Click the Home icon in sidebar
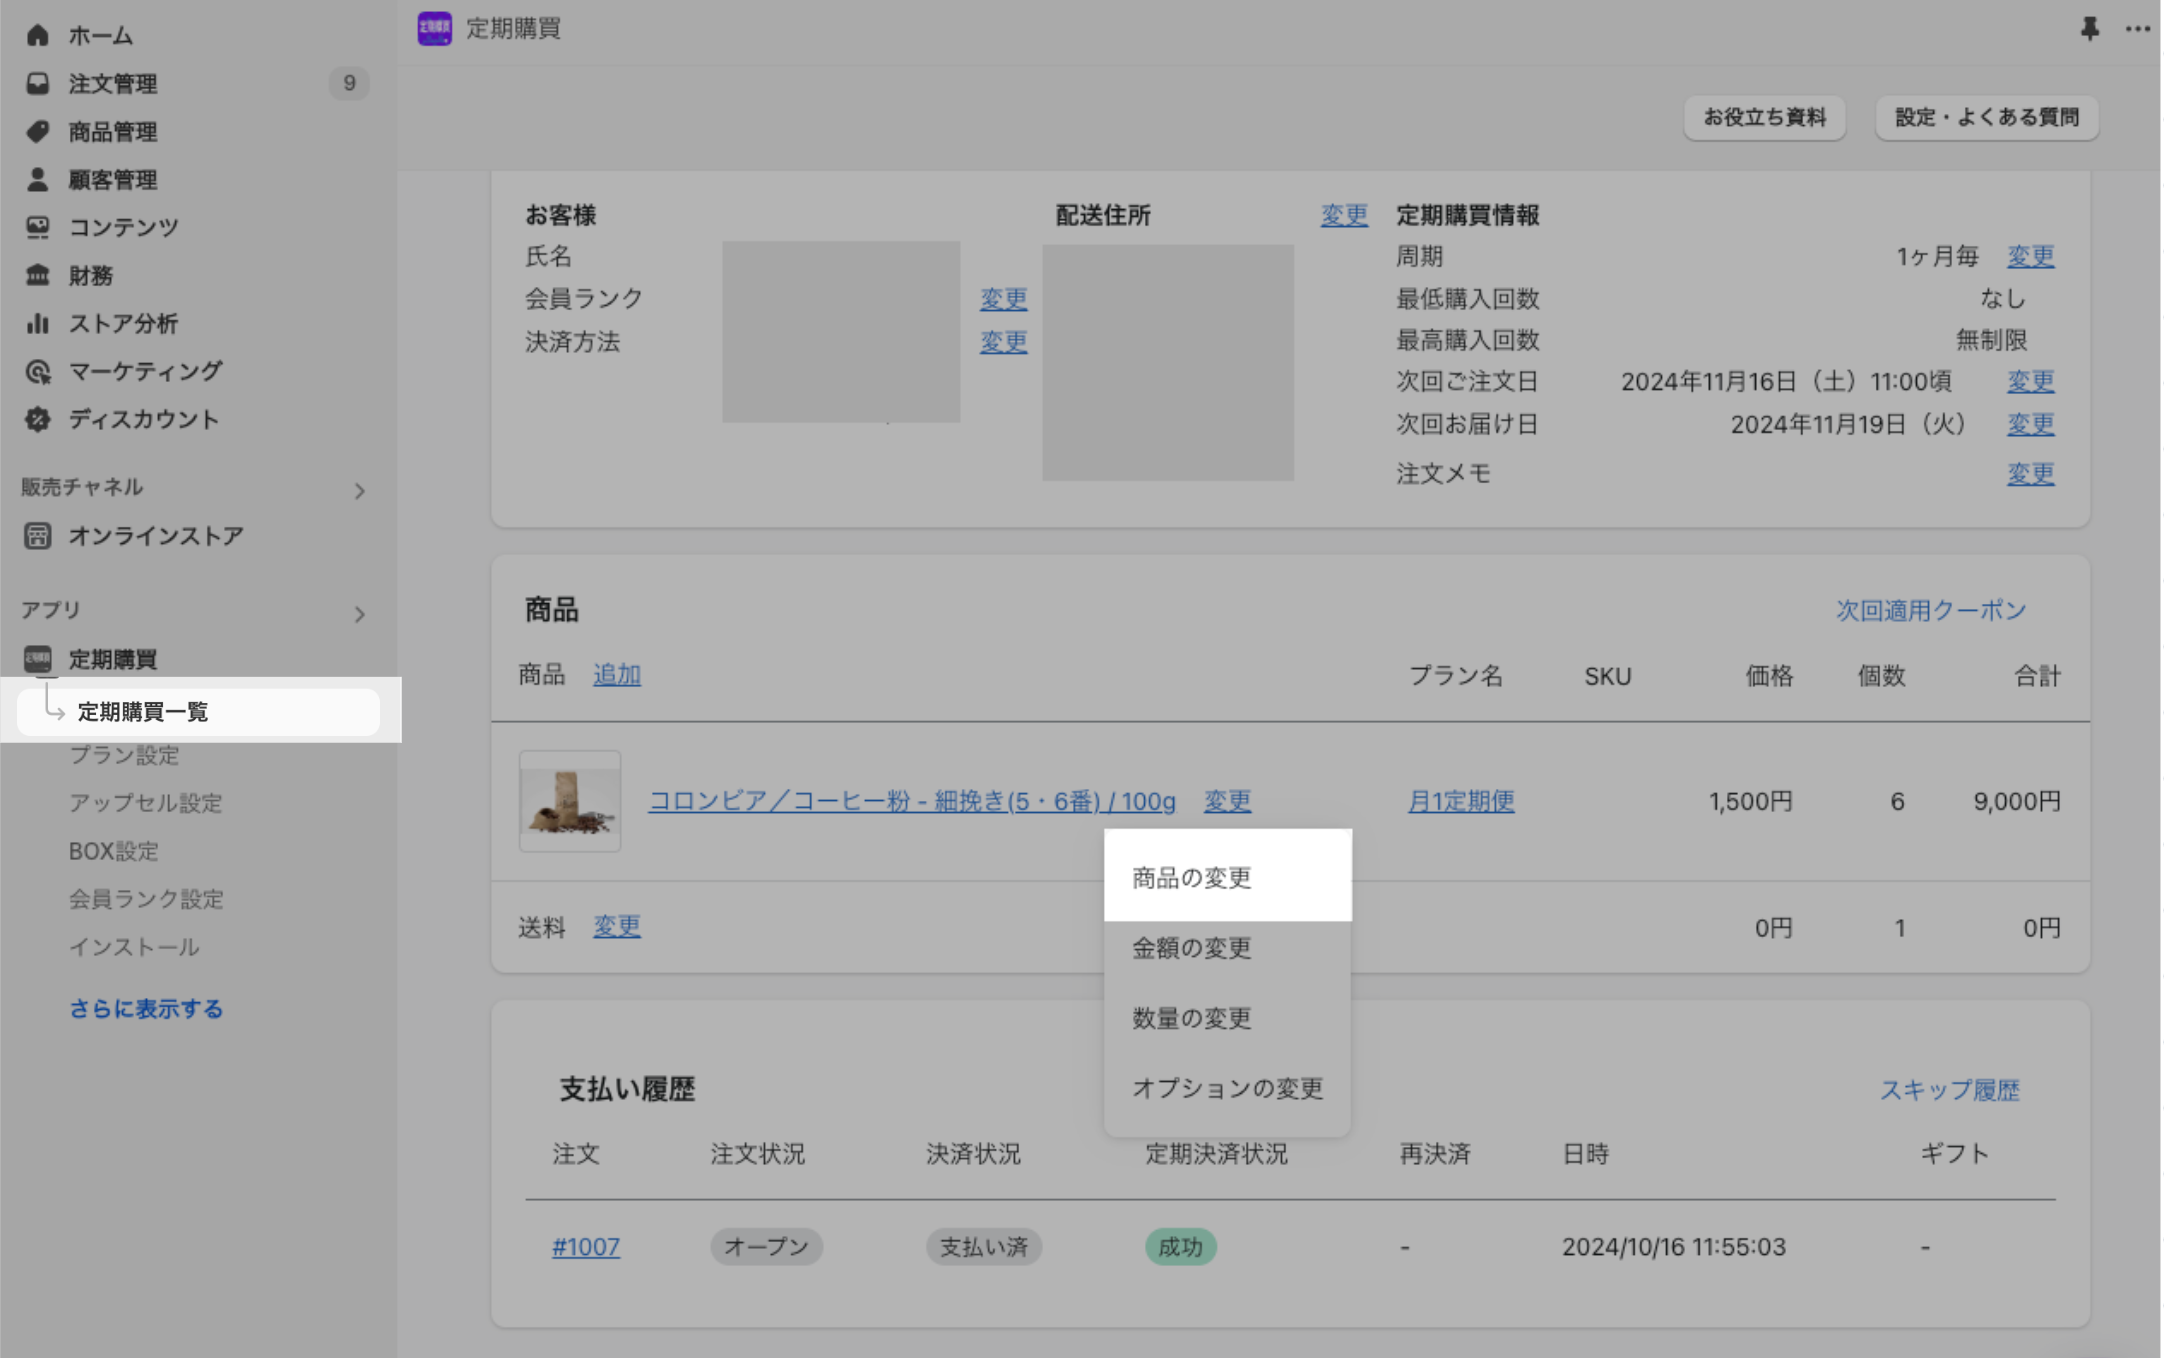 coord(37,35)
